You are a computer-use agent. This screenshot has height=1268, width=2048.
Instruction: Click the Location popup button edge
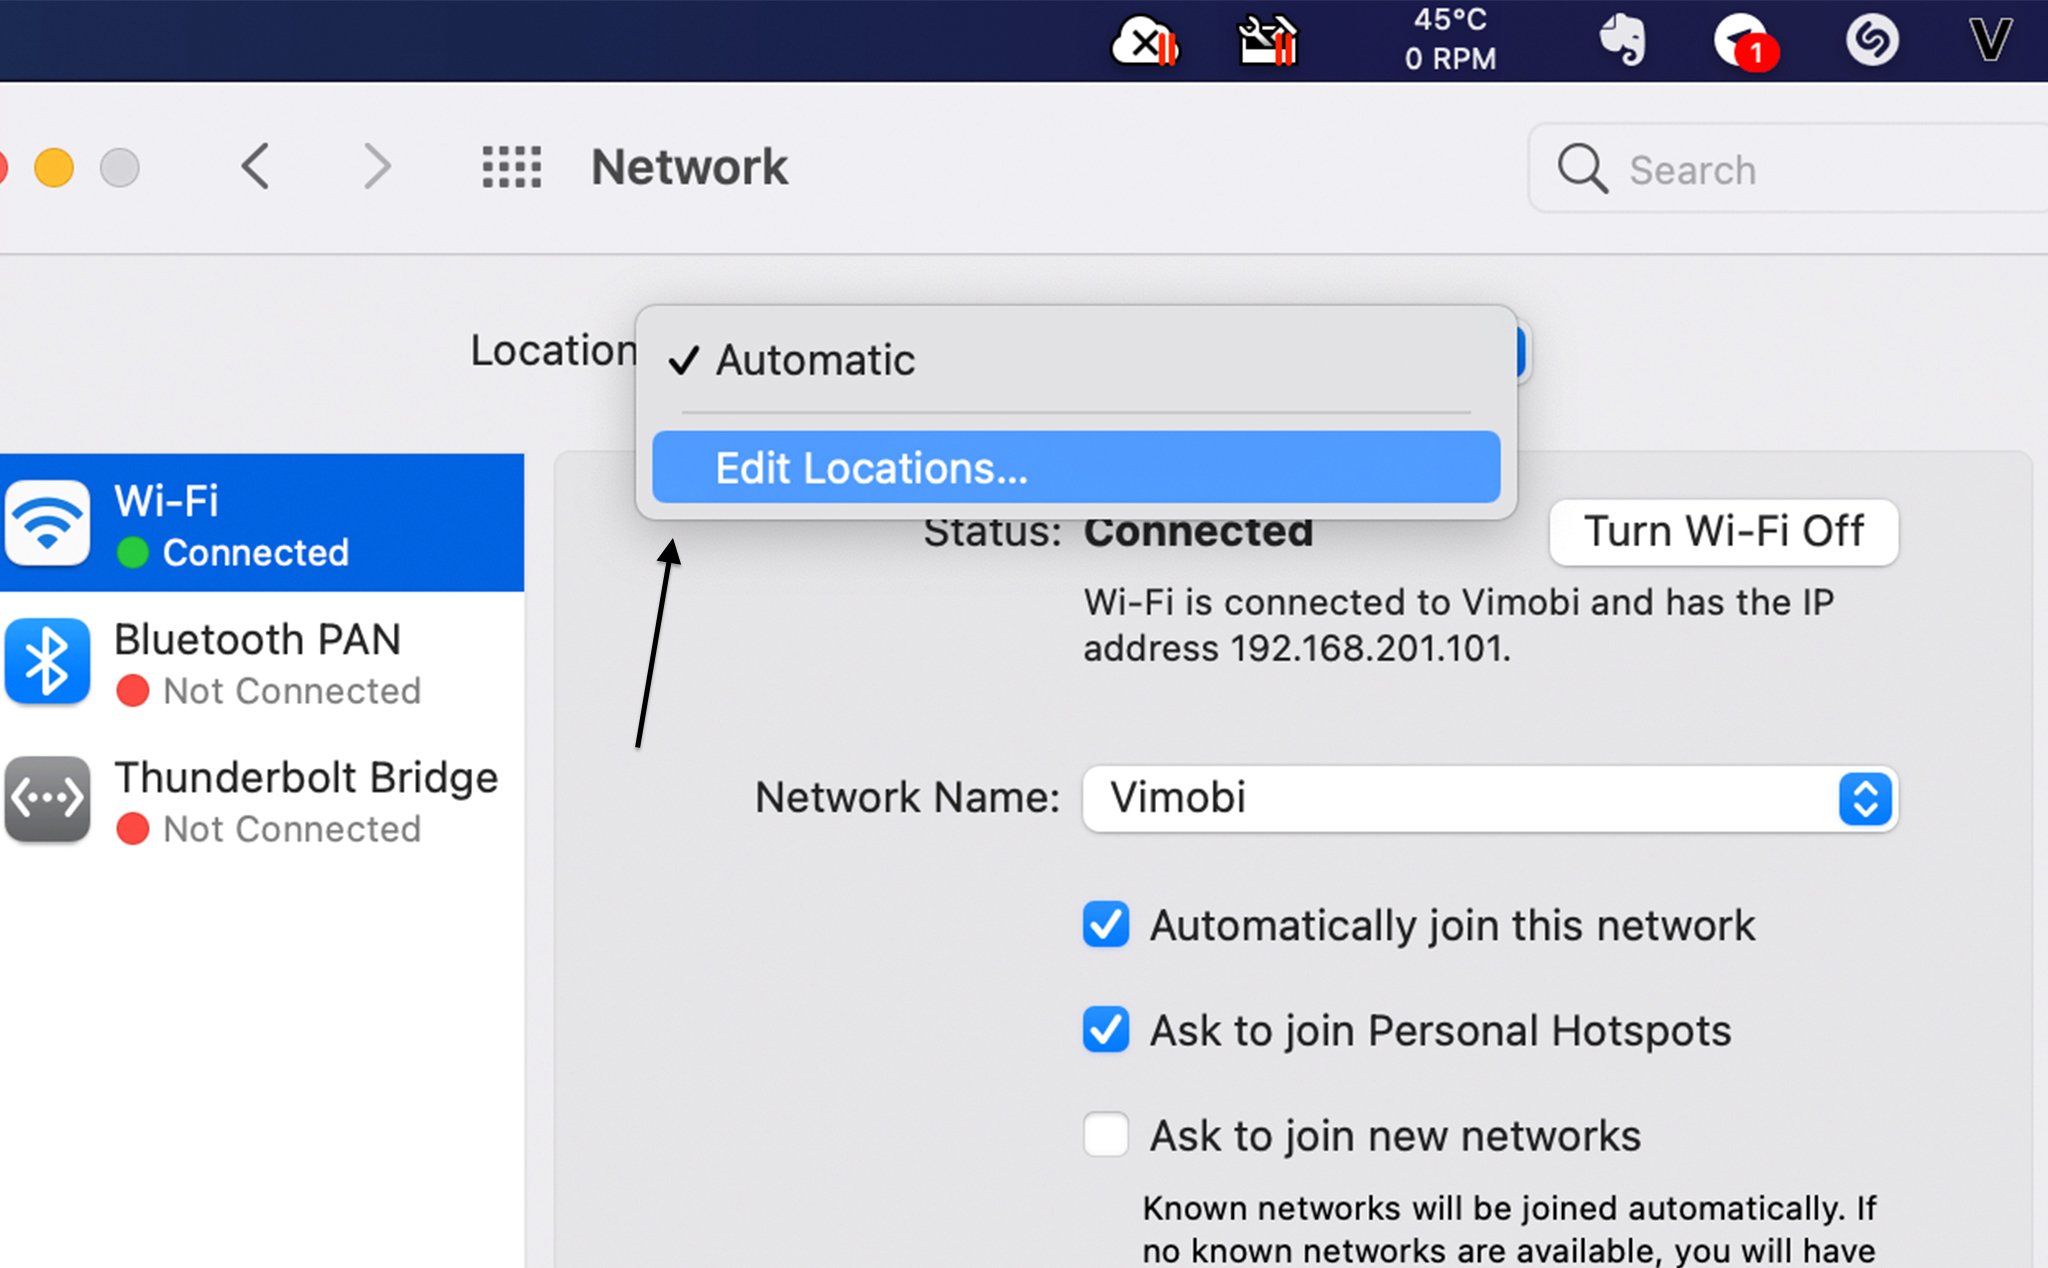point(1522,352)
